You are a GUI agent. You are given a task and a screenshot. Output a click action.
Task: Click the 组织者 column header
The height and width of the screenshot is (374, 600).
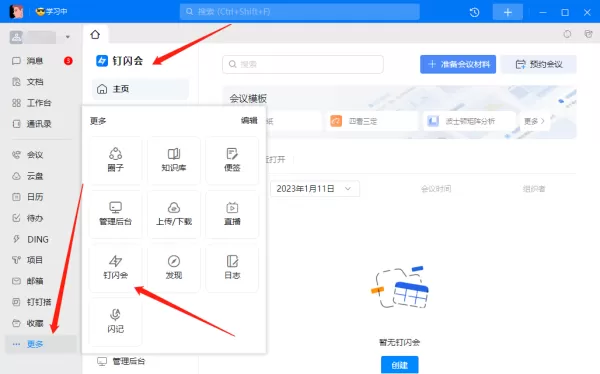click(534, 189)
